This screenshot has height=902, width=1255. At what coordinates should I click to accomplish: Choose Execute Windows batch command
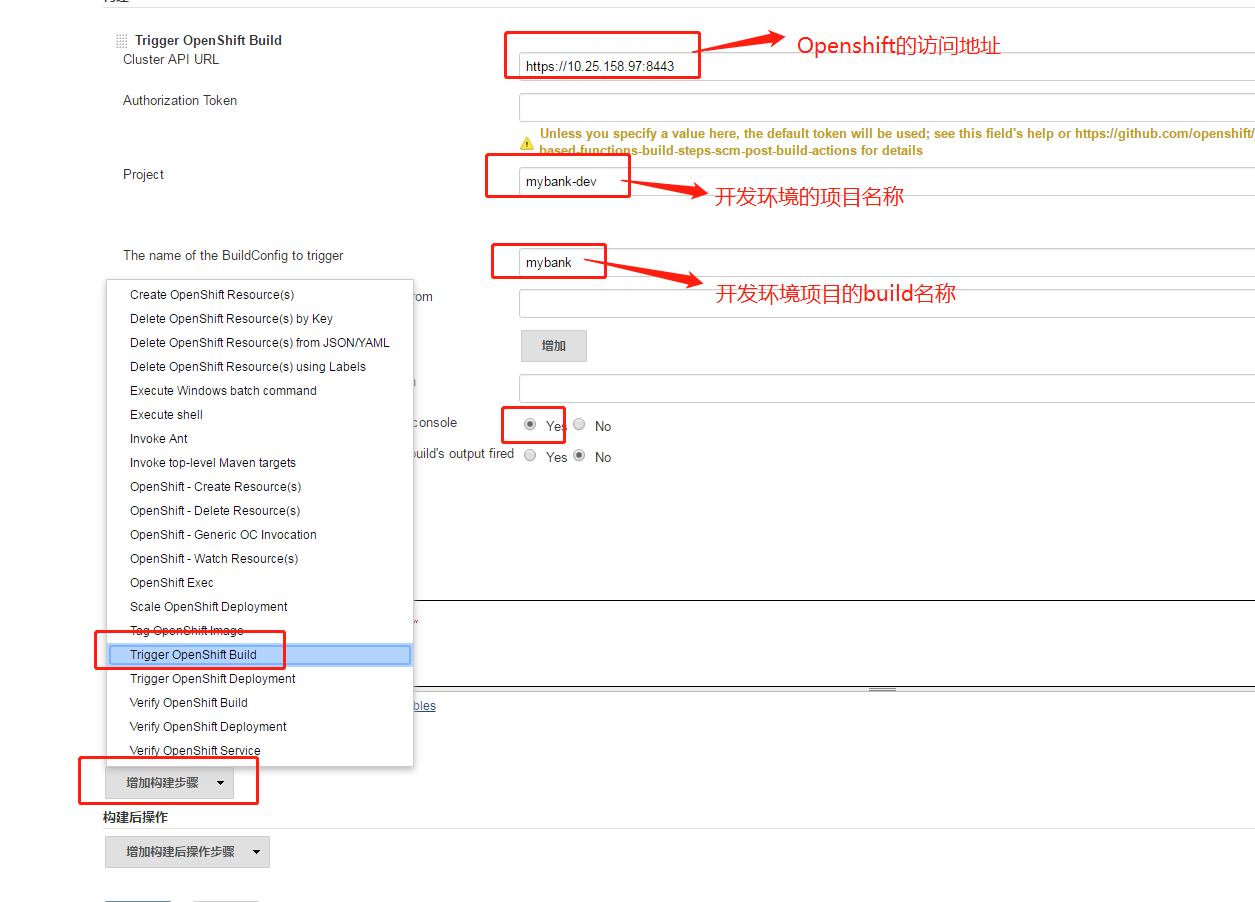(x=223, y=391)
